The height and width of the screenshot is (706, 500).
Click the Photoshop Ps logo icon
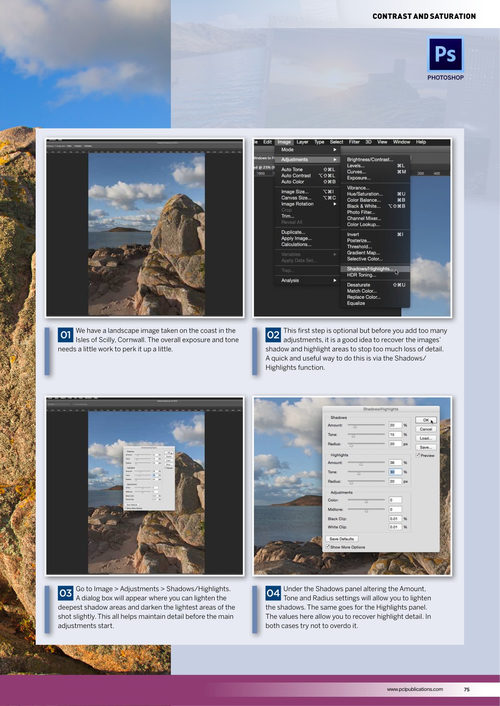[445, 54]
